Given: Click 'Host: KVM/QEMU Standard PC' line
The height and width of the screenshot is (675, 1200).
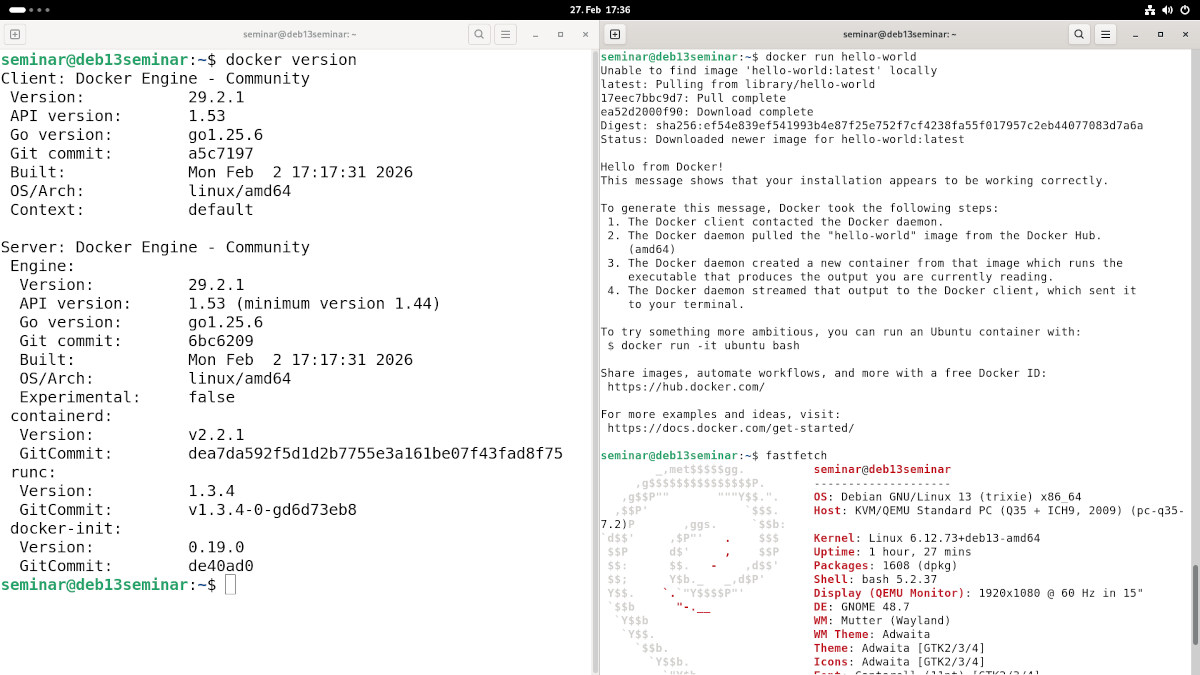Looking at the screenshot, I should [999, 511].
